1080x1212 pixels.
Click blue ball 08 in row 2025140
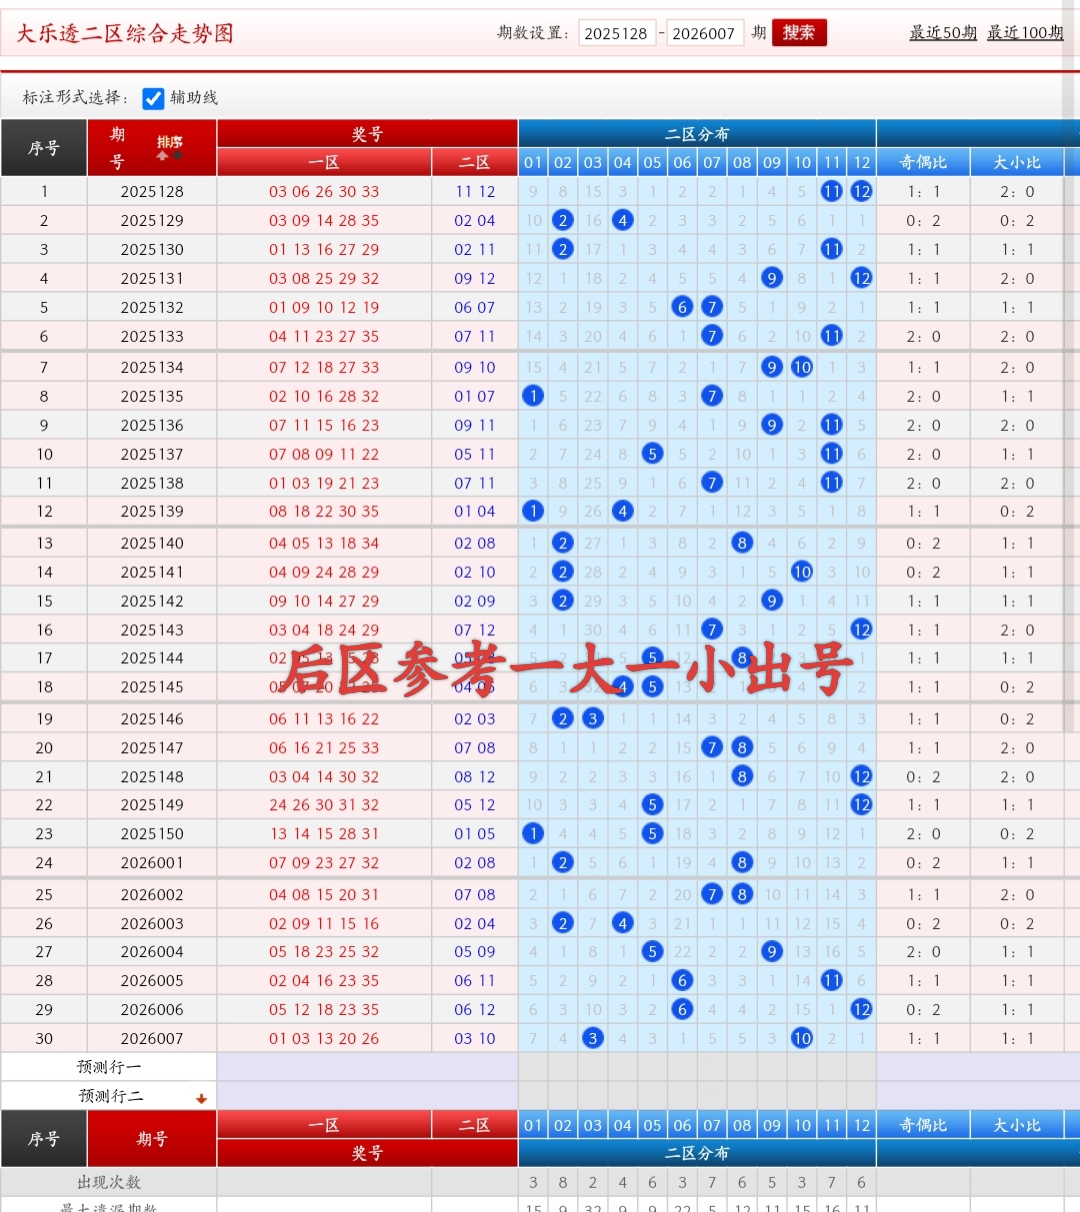click(x=742, y=543)
